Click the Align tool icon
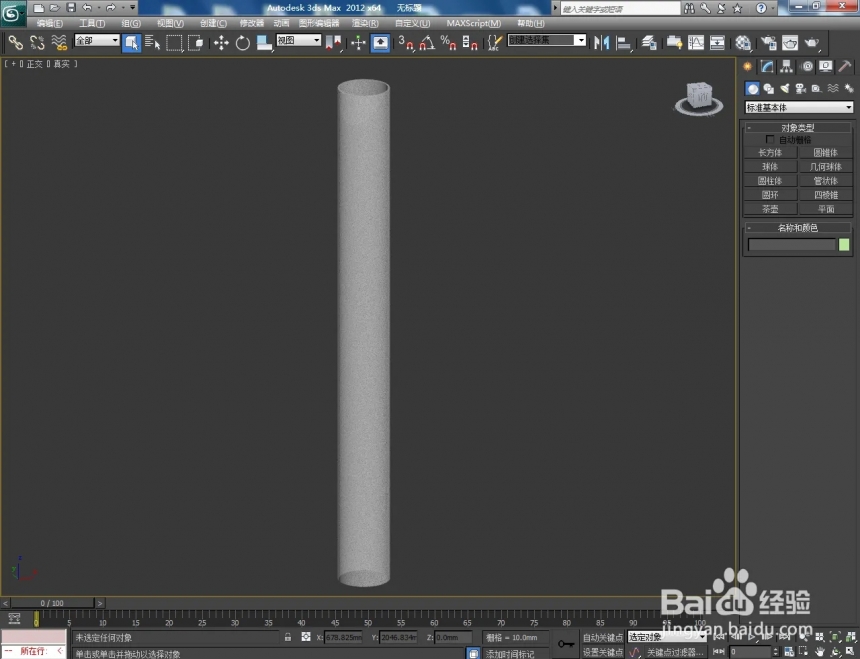Image resolution: width=860 pixels, height=659 pixels. click(624, 43)
